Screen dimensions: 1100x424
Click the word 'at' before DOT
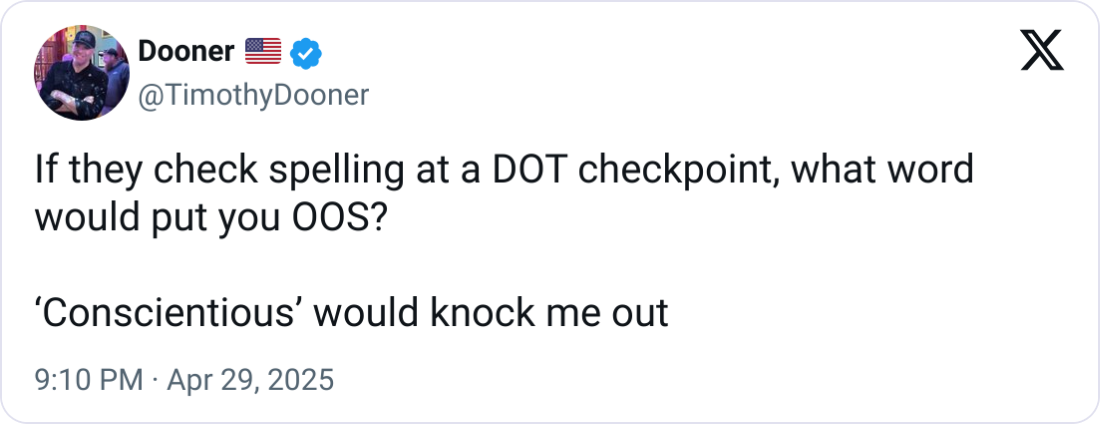(421, 170)
